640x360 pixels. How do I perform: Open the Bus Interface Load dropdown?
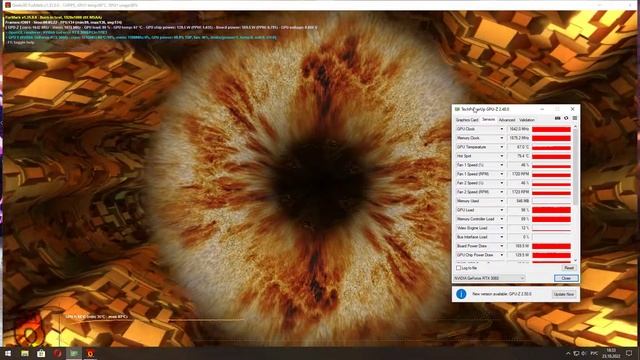point(502,237)
